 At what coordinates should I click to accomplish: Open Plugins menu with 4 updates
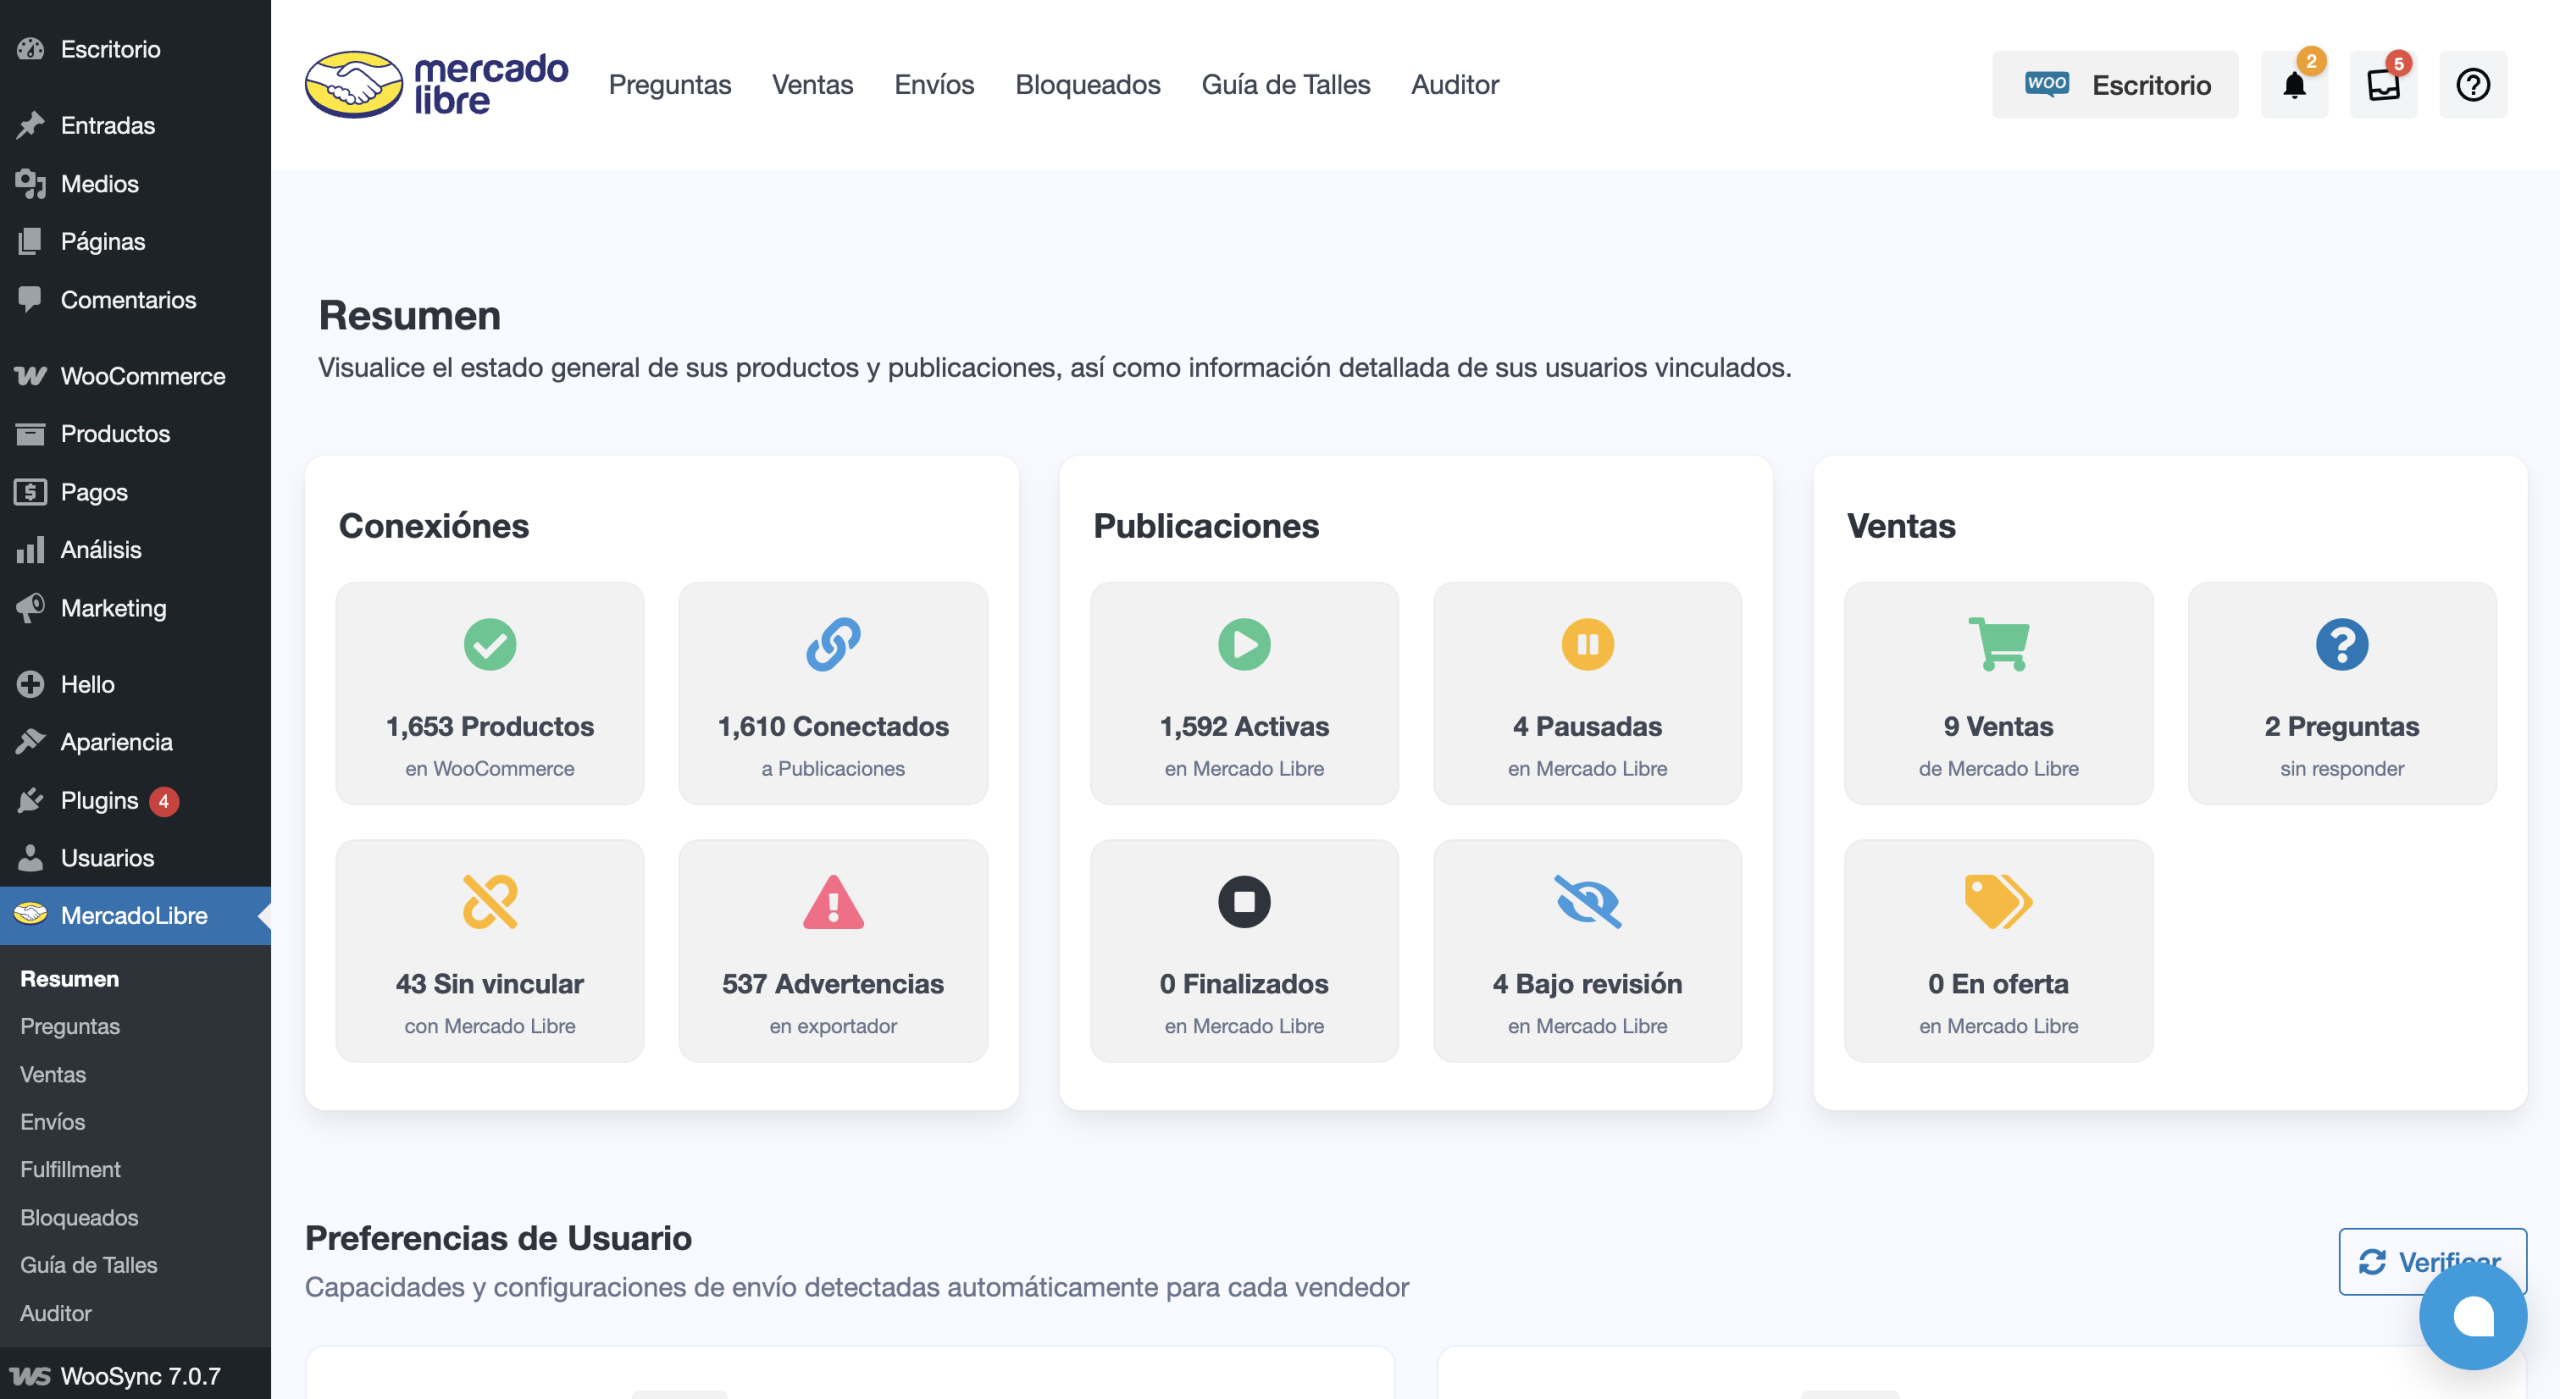tap(135, 800)
